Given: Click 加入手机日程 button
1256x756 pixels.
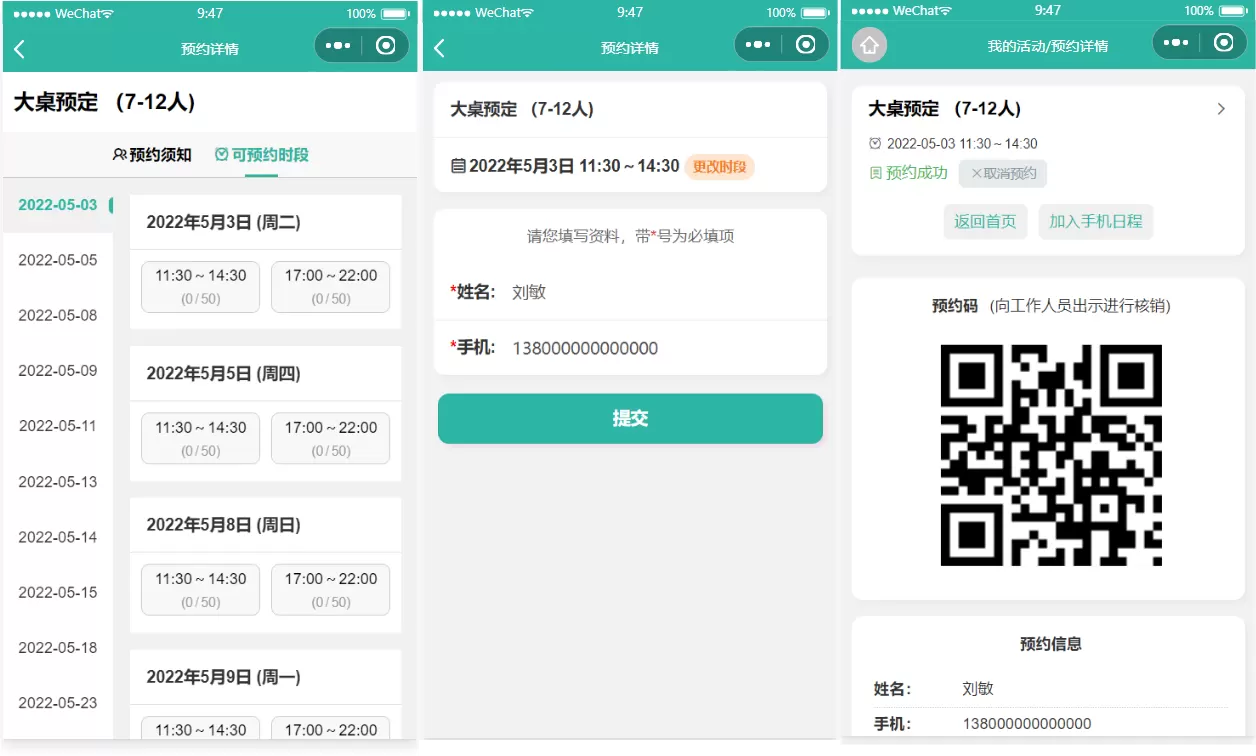Looking at the screenshot, I should (x=1096, y=222).
